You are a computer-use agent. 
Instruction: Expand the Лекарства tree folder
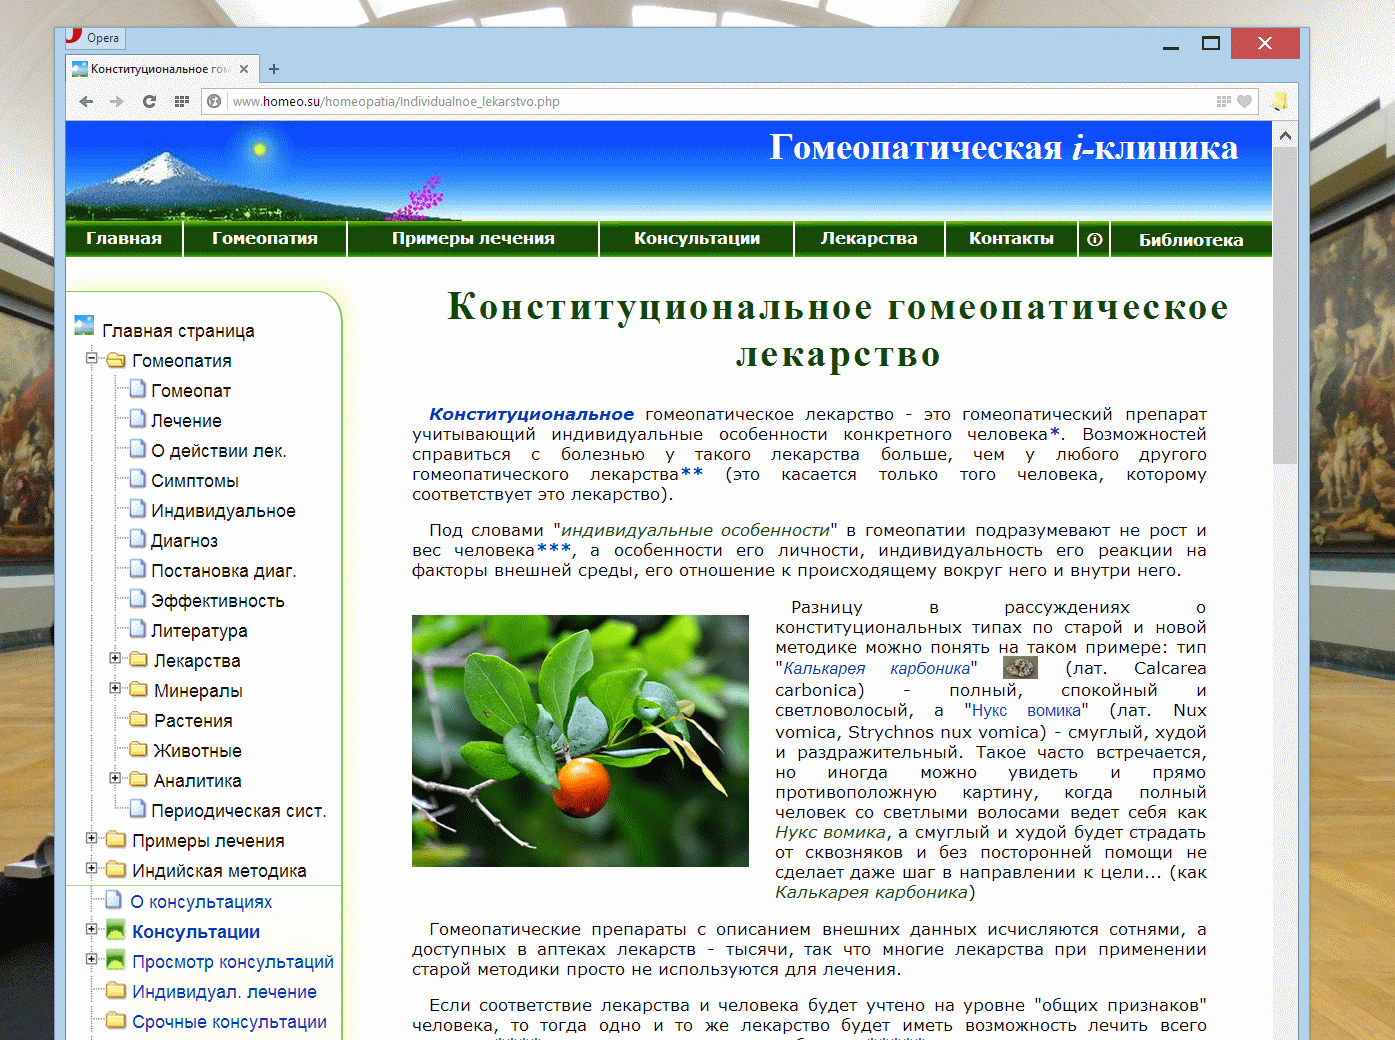[115, 658]
